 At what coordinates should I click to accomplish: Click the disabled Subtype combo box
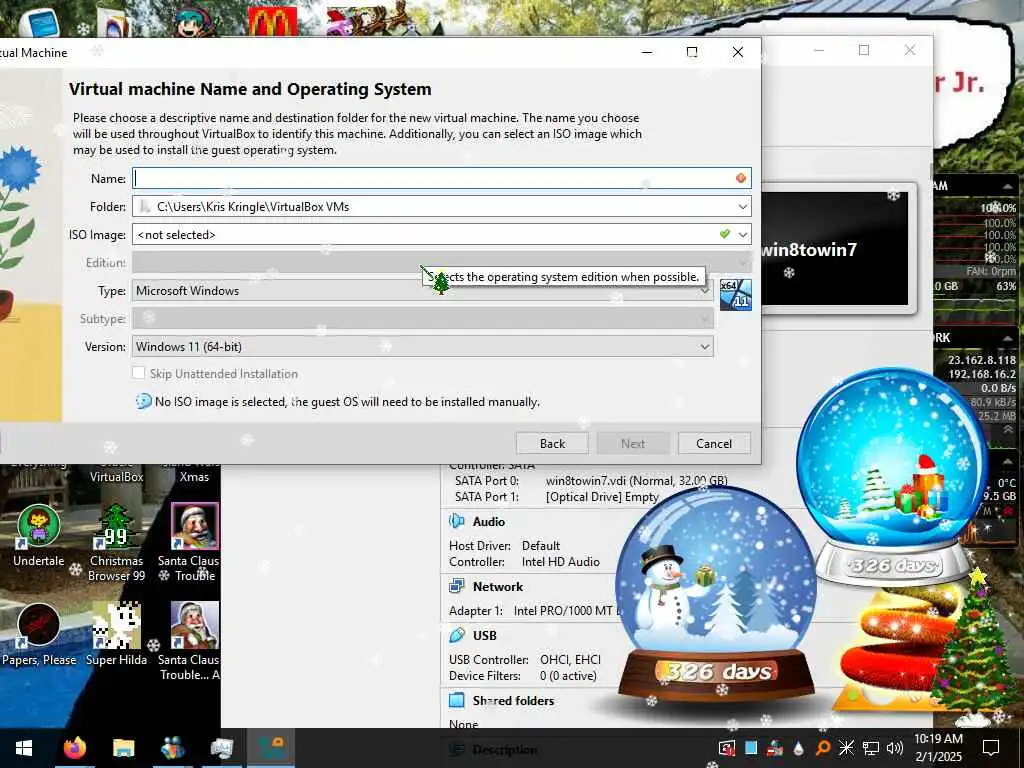point(423,319)
